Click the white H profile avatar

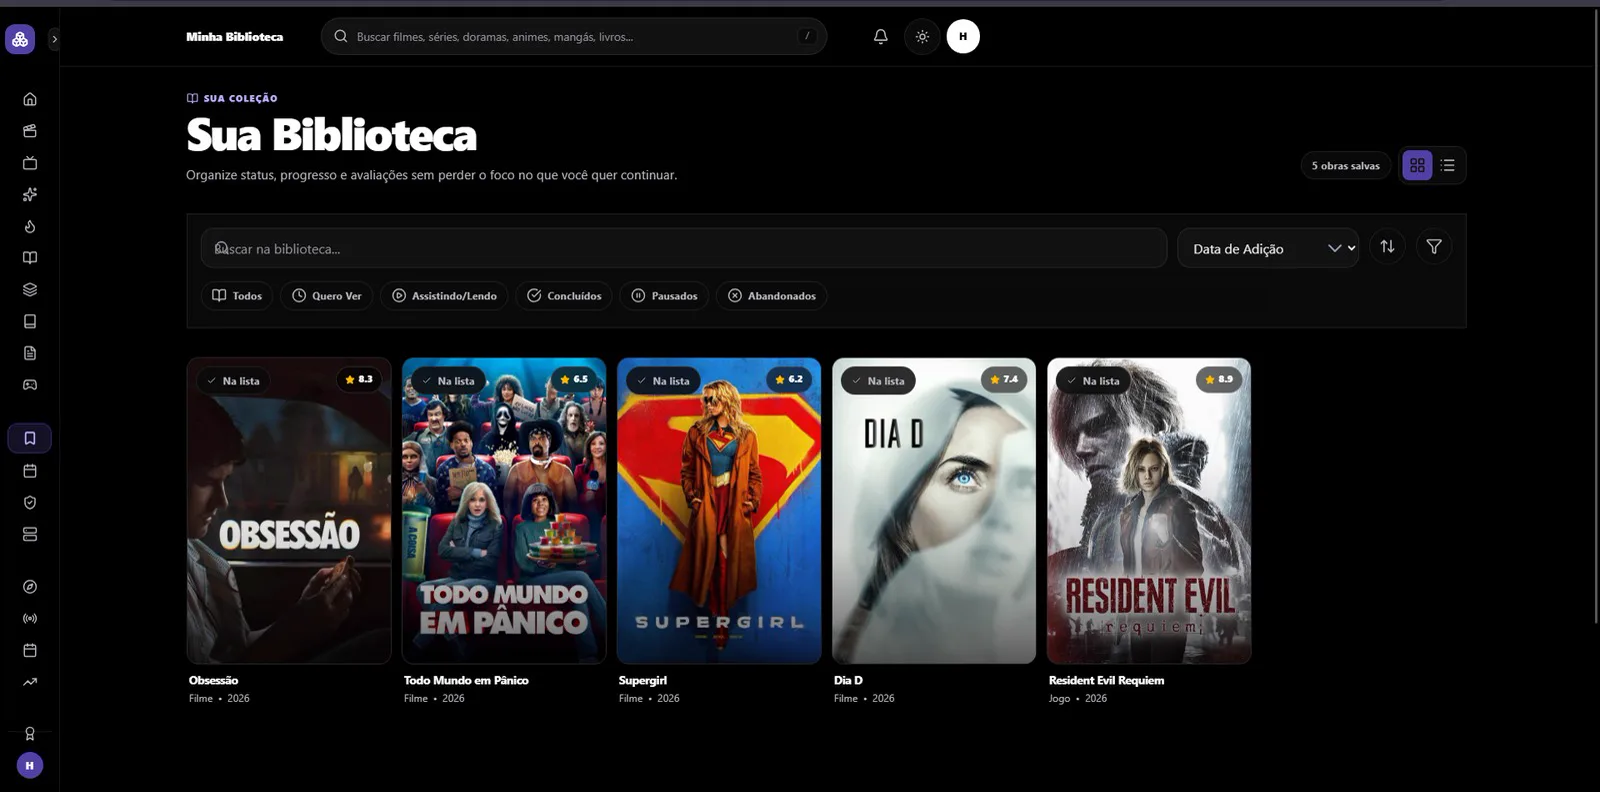pos(963,37)
